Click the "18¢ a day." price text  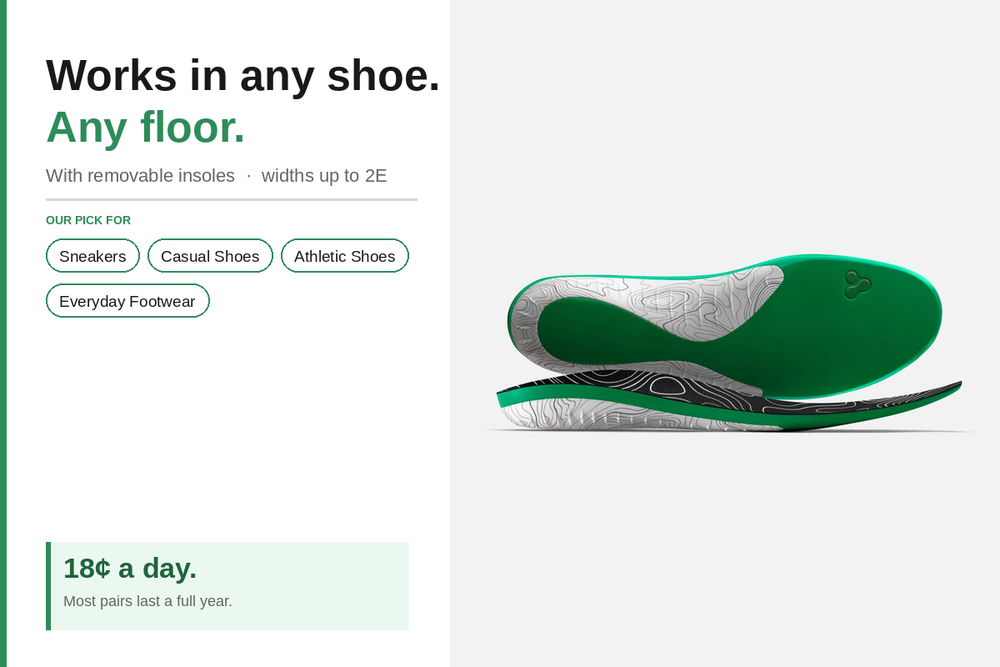coord(130,568)
